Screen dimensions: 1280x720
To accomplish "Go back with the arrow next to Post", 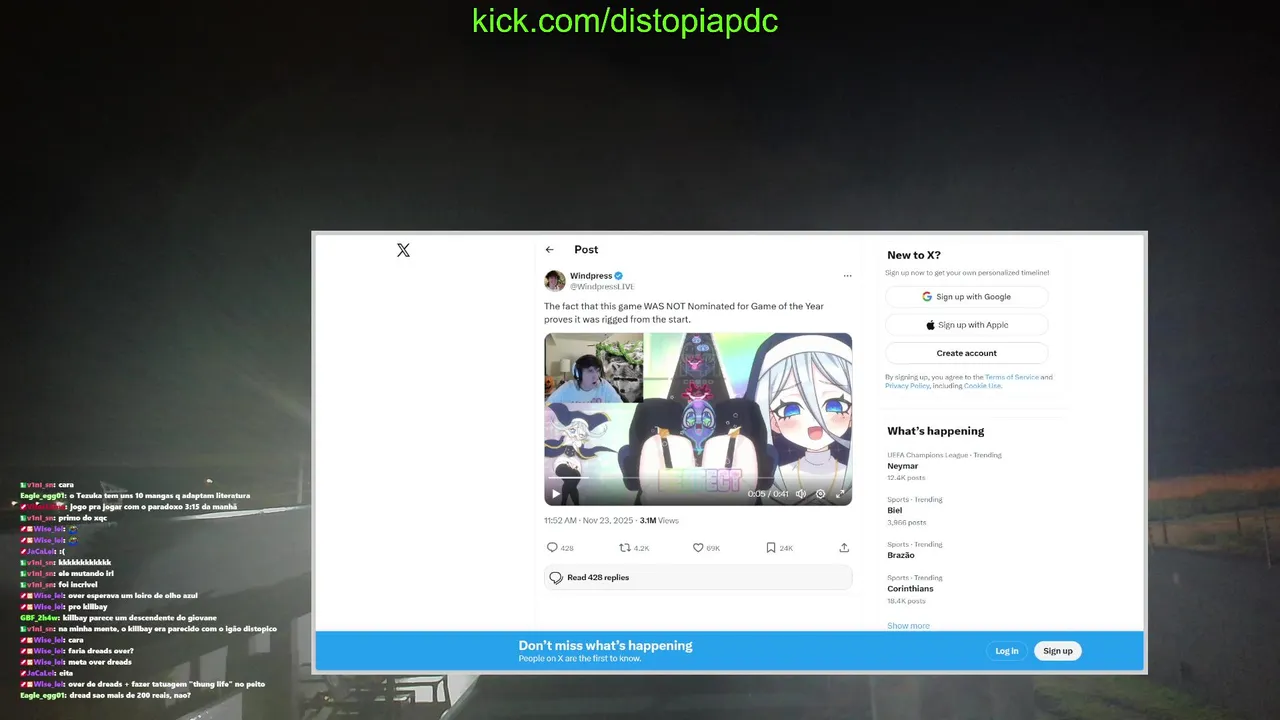I will pyautogui.click(x=549, y=250).
